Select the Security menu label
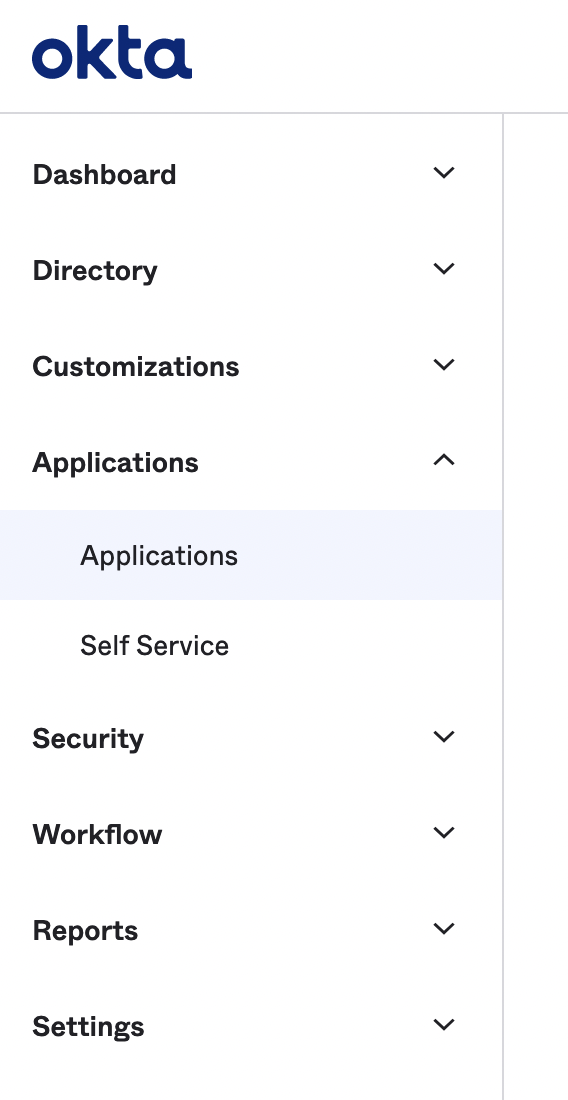 (88, 739)
